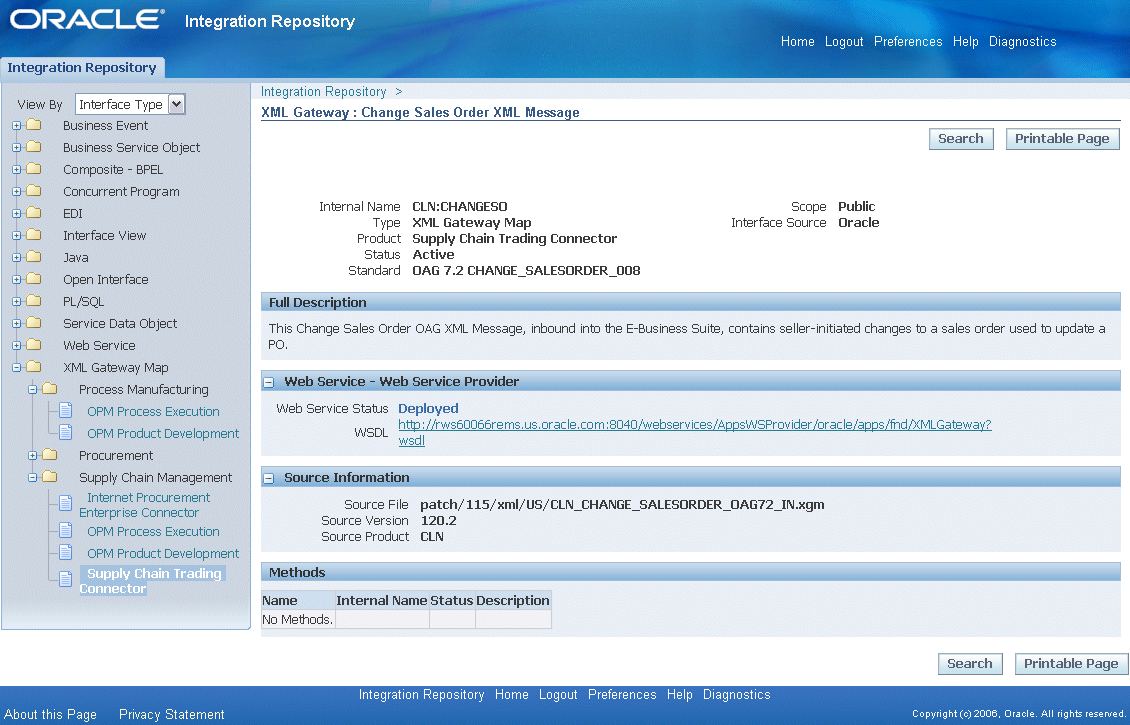Click the Deployed web service status
Image resolution: width=1130 pixels, height=725 pixels.
tap(428, 409)
